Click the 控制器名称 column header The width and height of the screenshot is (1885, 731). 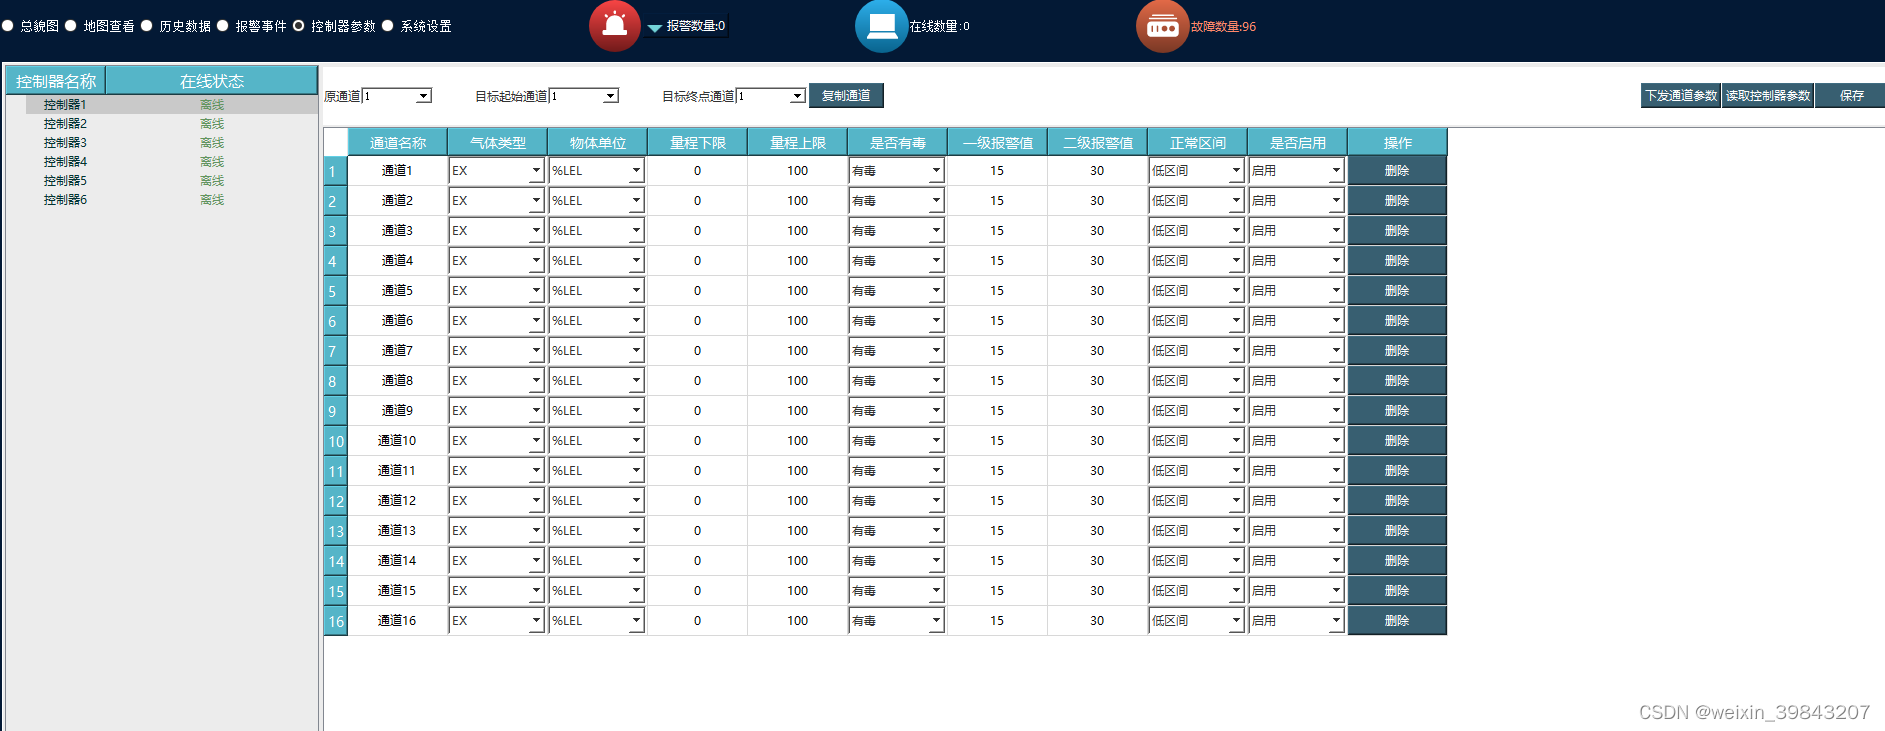click(56, 81)
